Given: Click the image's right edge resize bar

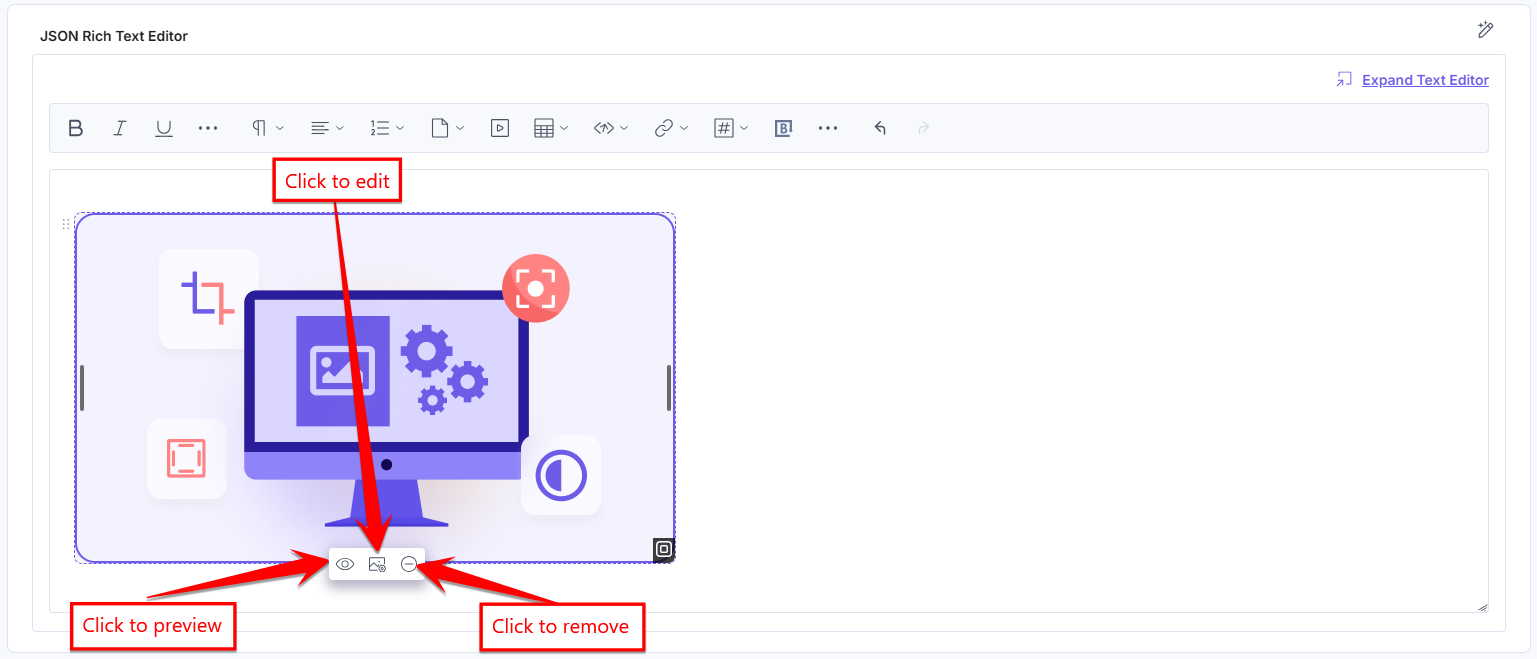Looking at the screenshot, I should (669, 388).
